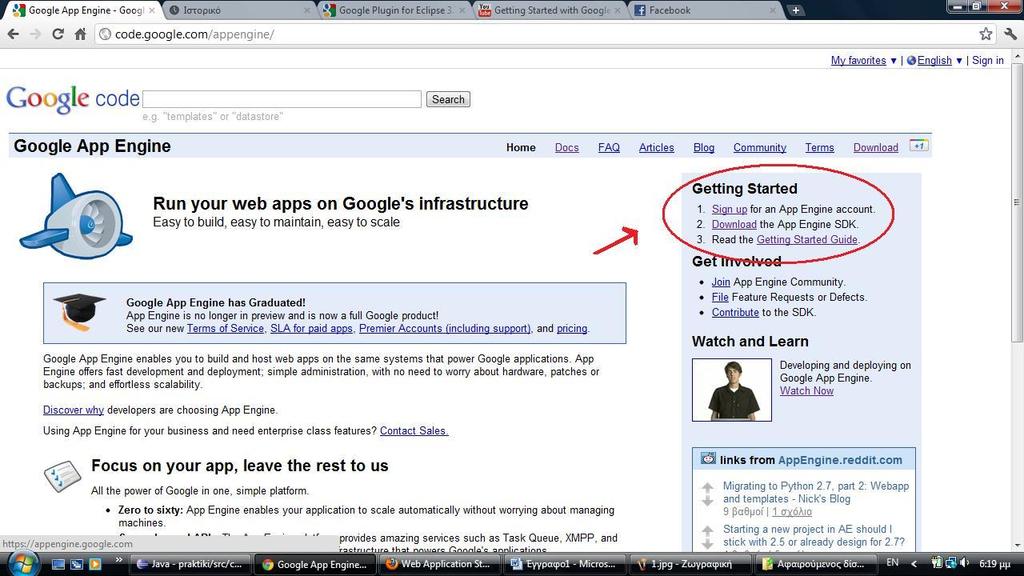1024x576 pixels.
Task: Click the Search button
Action: 448,99
